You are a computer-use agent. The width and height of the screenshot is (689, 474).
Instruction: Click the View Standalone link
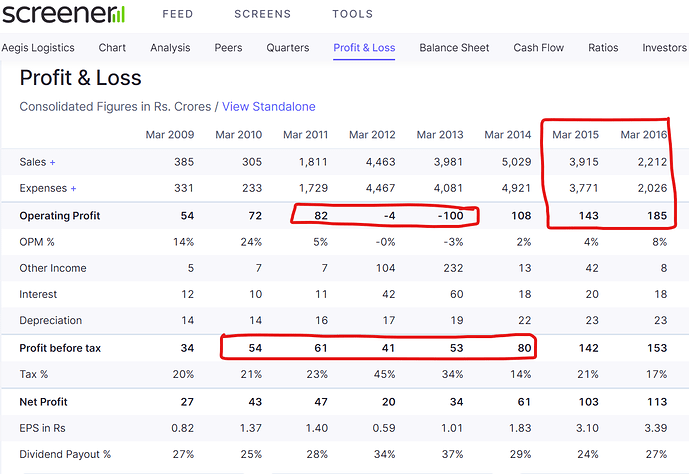(268, 107)
